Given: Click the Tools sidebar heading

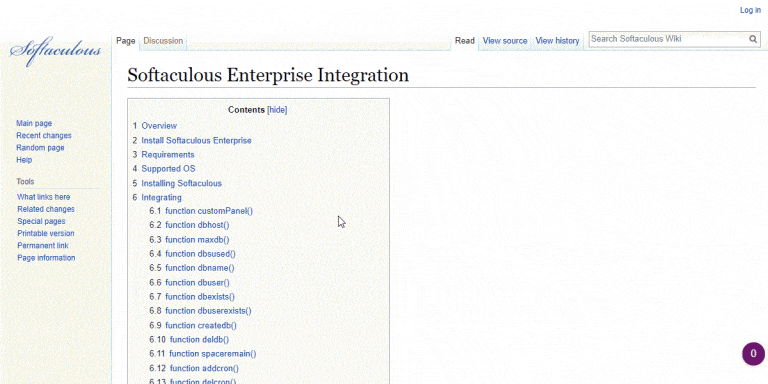Looking at the screenshot, I should click(x=25, y=182).
